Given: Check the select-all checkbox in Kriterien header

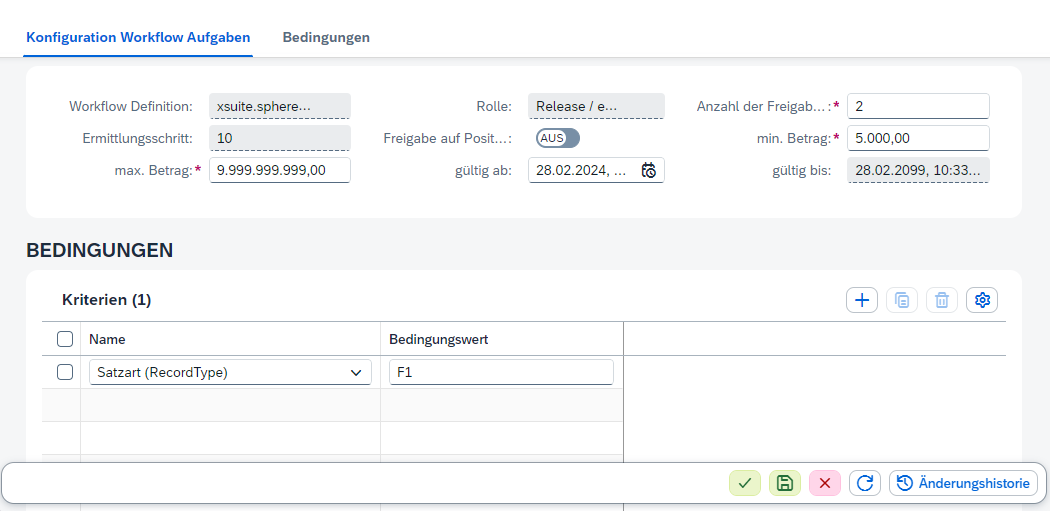Looking at the screenshot, I should [65, 339].
